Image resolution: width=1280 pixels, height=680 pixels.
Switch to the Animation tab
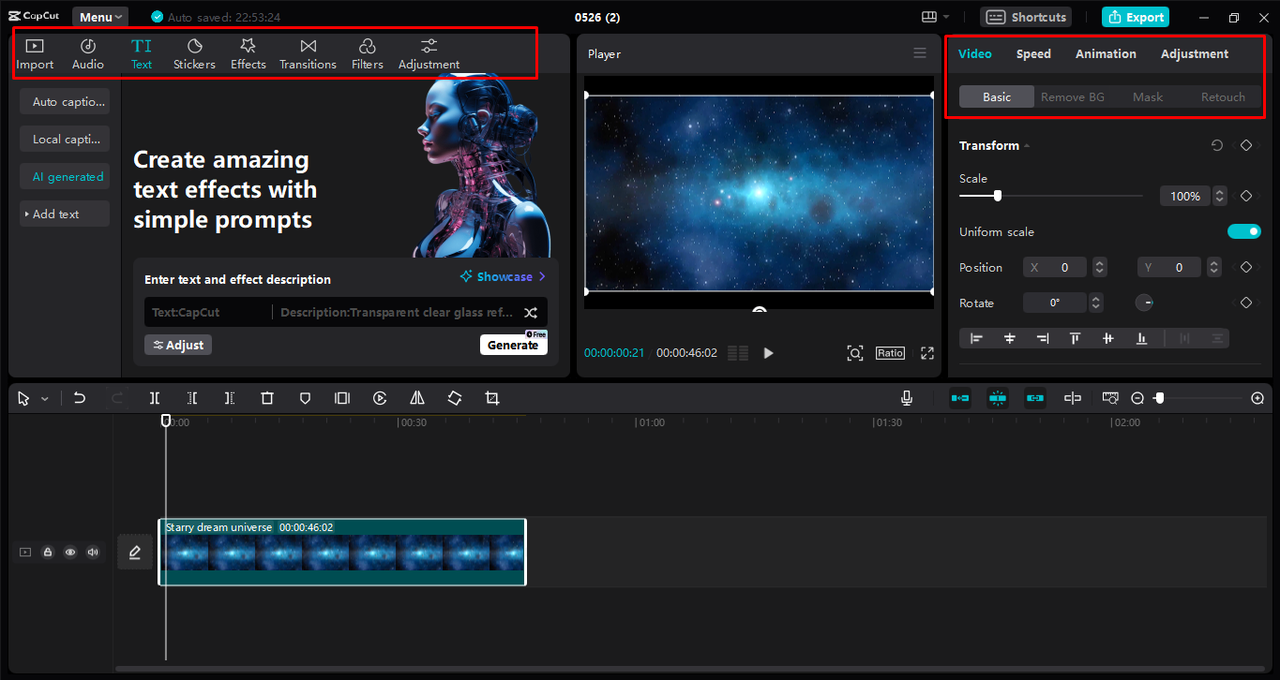(x=1105, y=54)
